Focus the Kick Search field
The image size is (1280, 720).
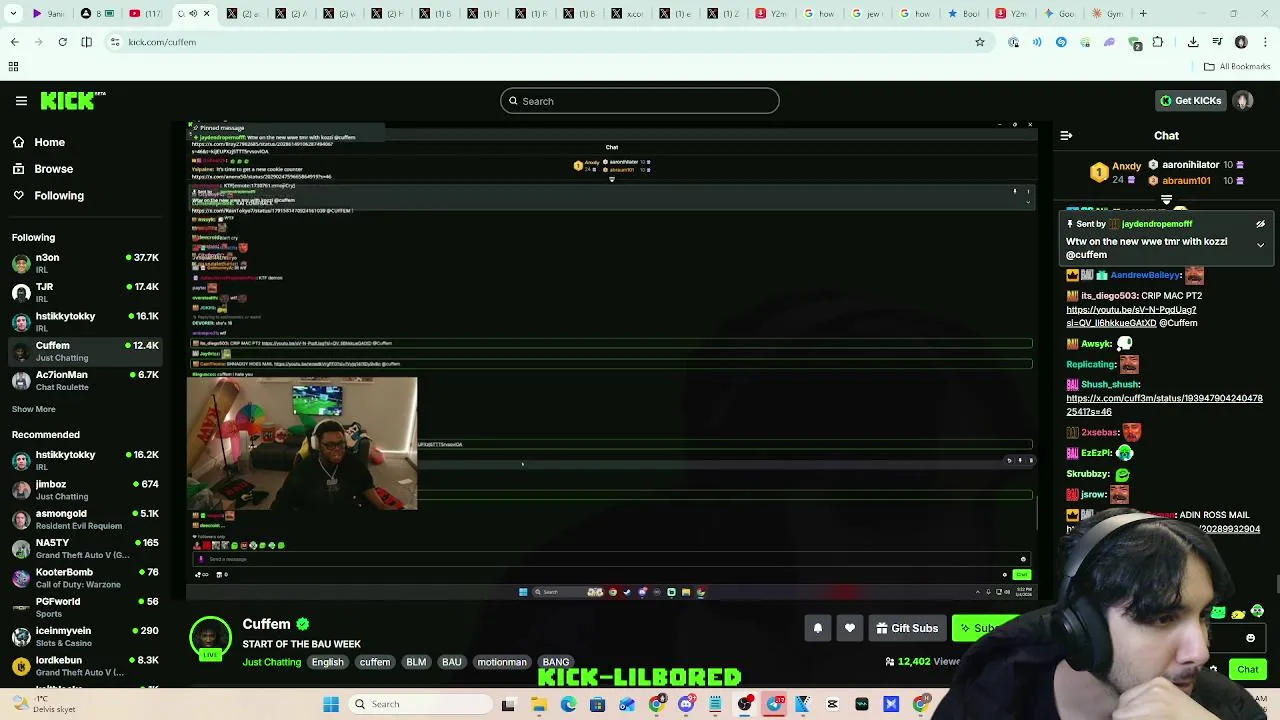click(639, 101)
